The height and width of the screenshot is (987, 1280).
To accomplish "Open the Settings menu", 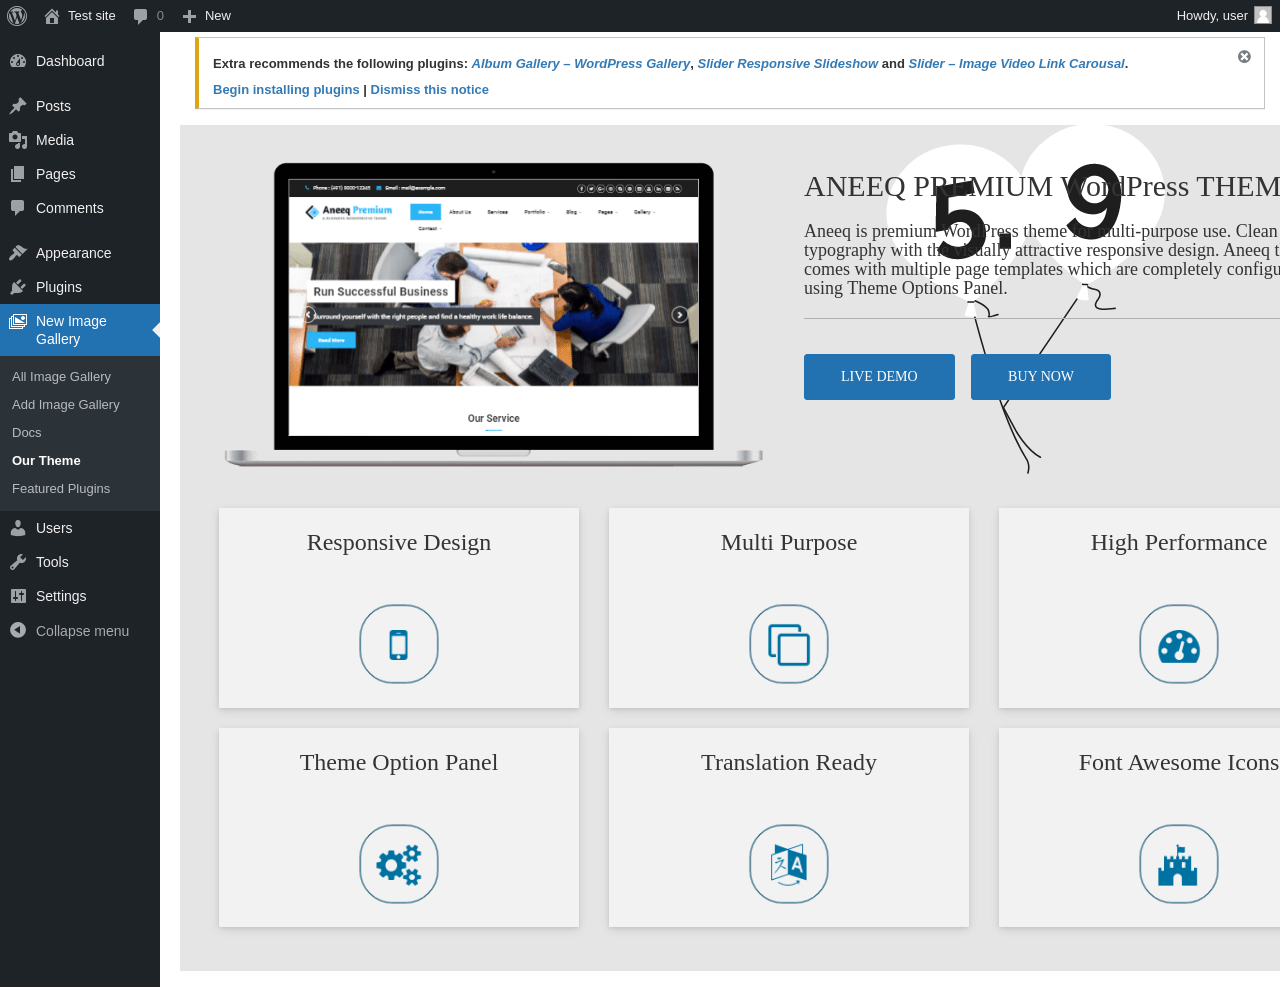I will pos(80,596).
